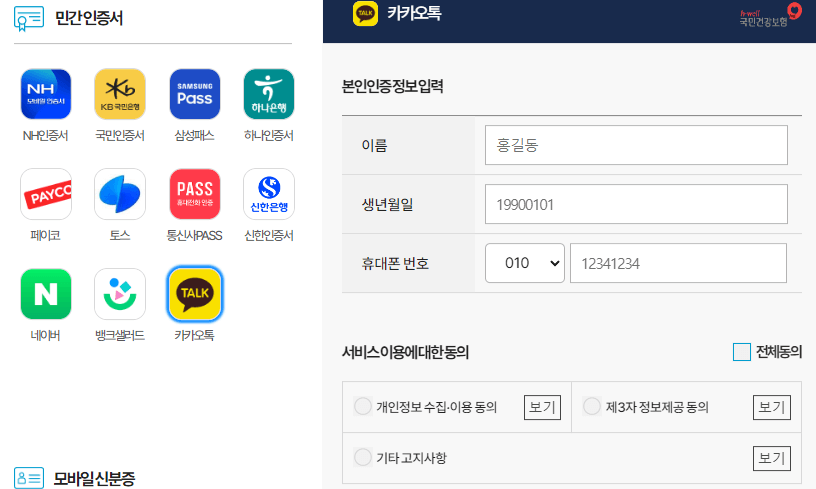This screenshot has width=816, height=489.
Task: Check the 전체동의 agree-all checkbox
Action: (742, 352)
